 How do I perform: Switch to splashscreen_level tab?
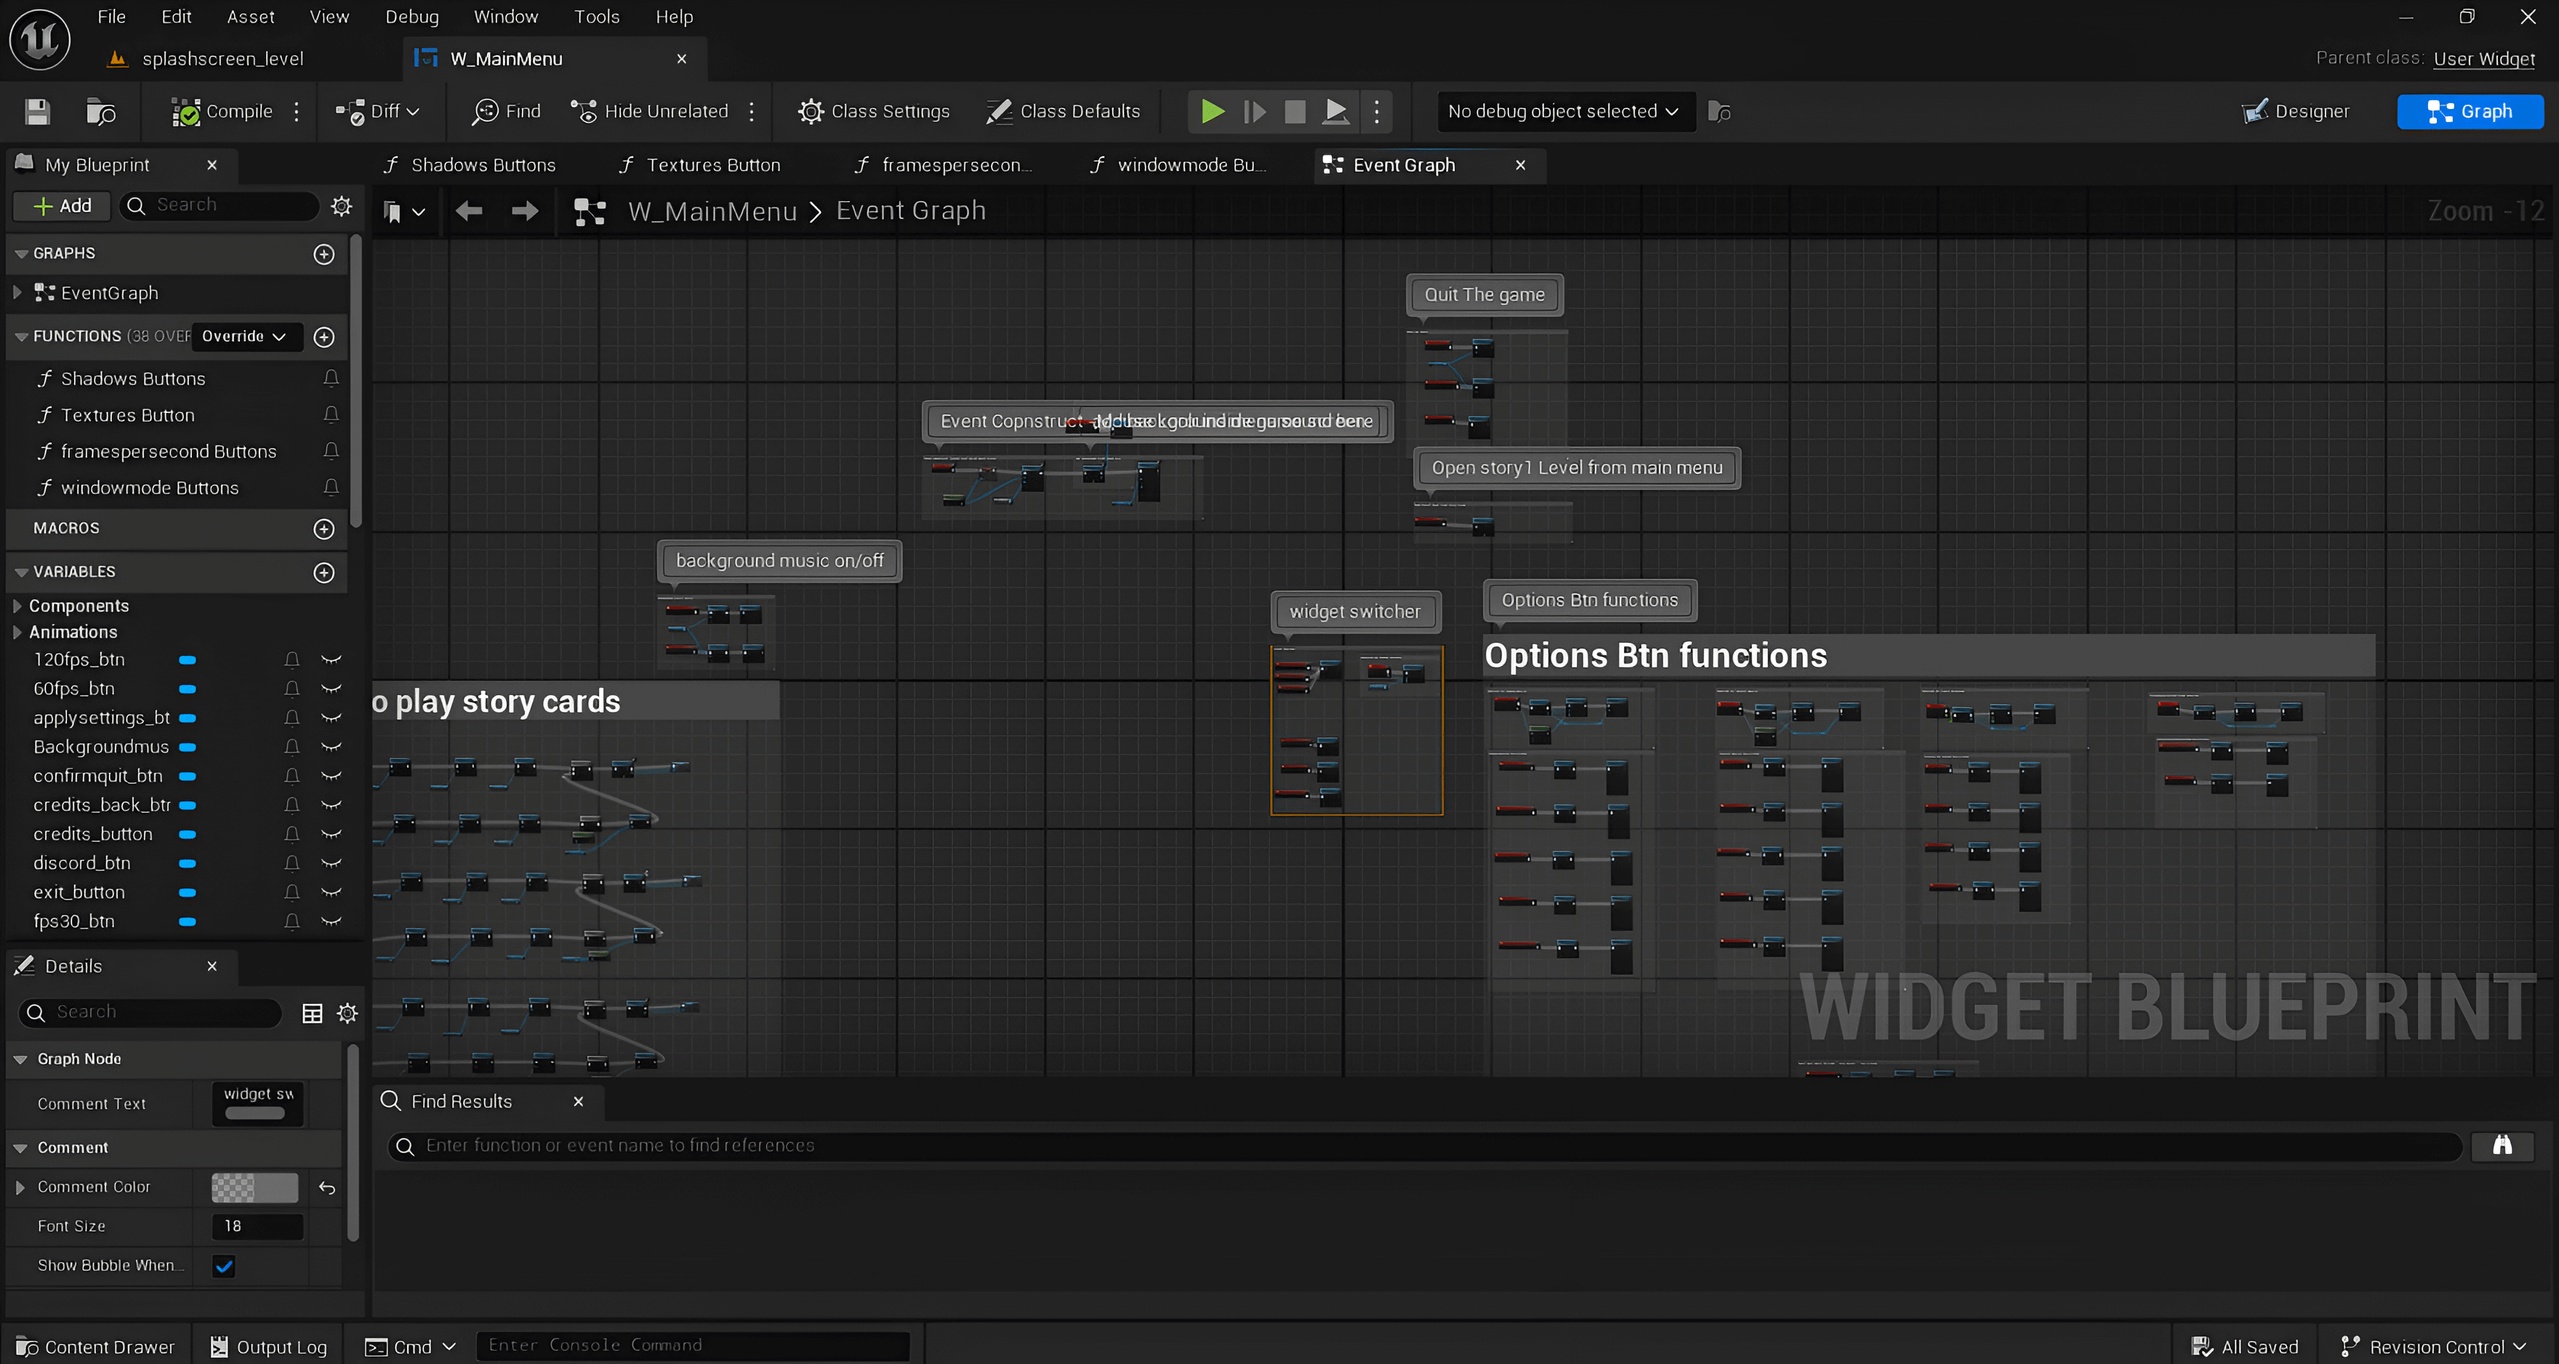click(222, 58)
